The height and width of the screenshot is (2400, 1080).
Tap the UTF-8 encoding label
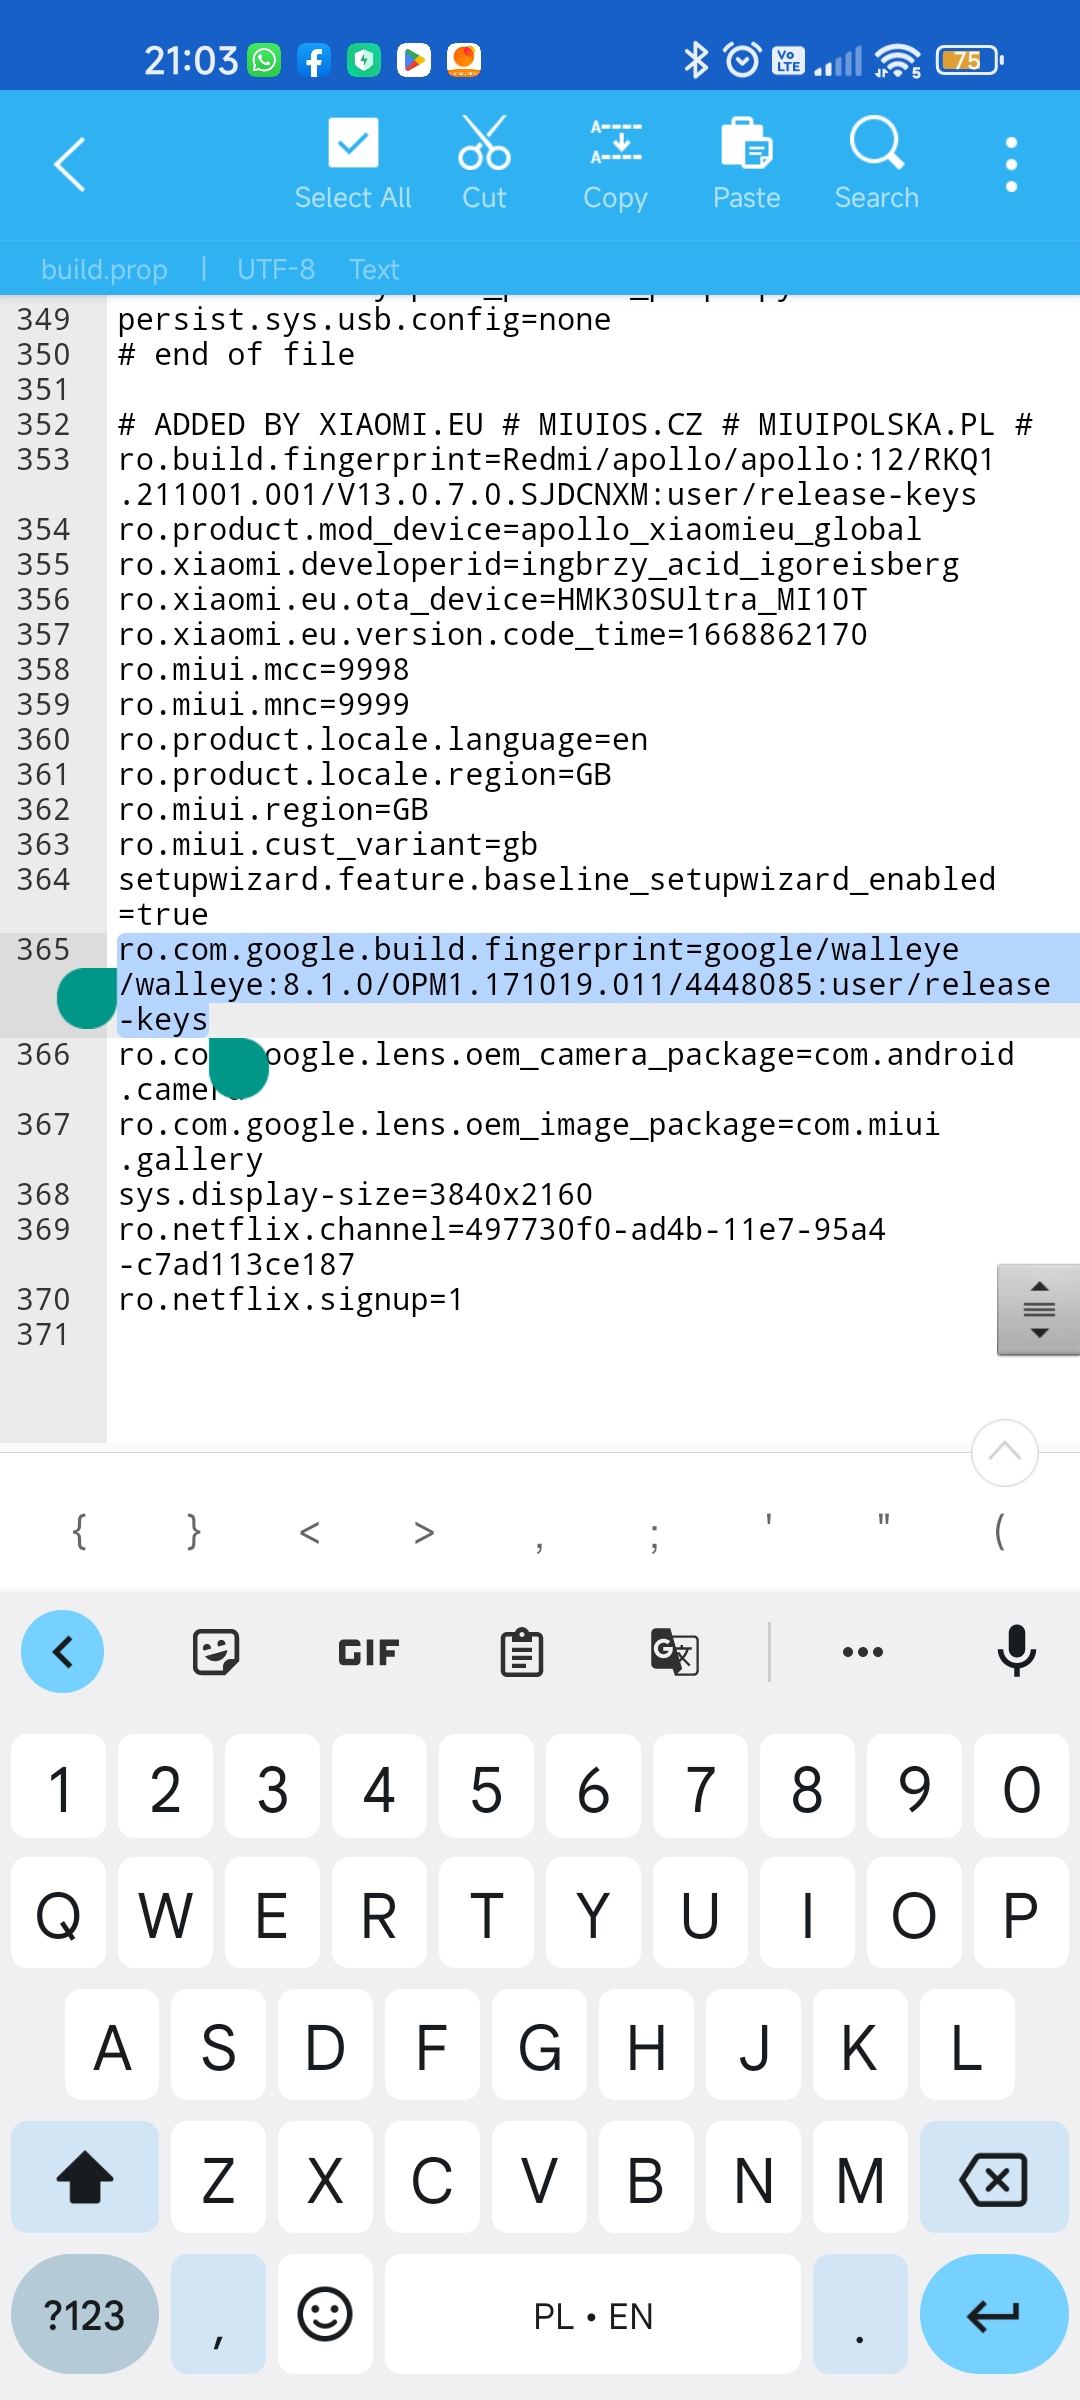coord(276,269)
